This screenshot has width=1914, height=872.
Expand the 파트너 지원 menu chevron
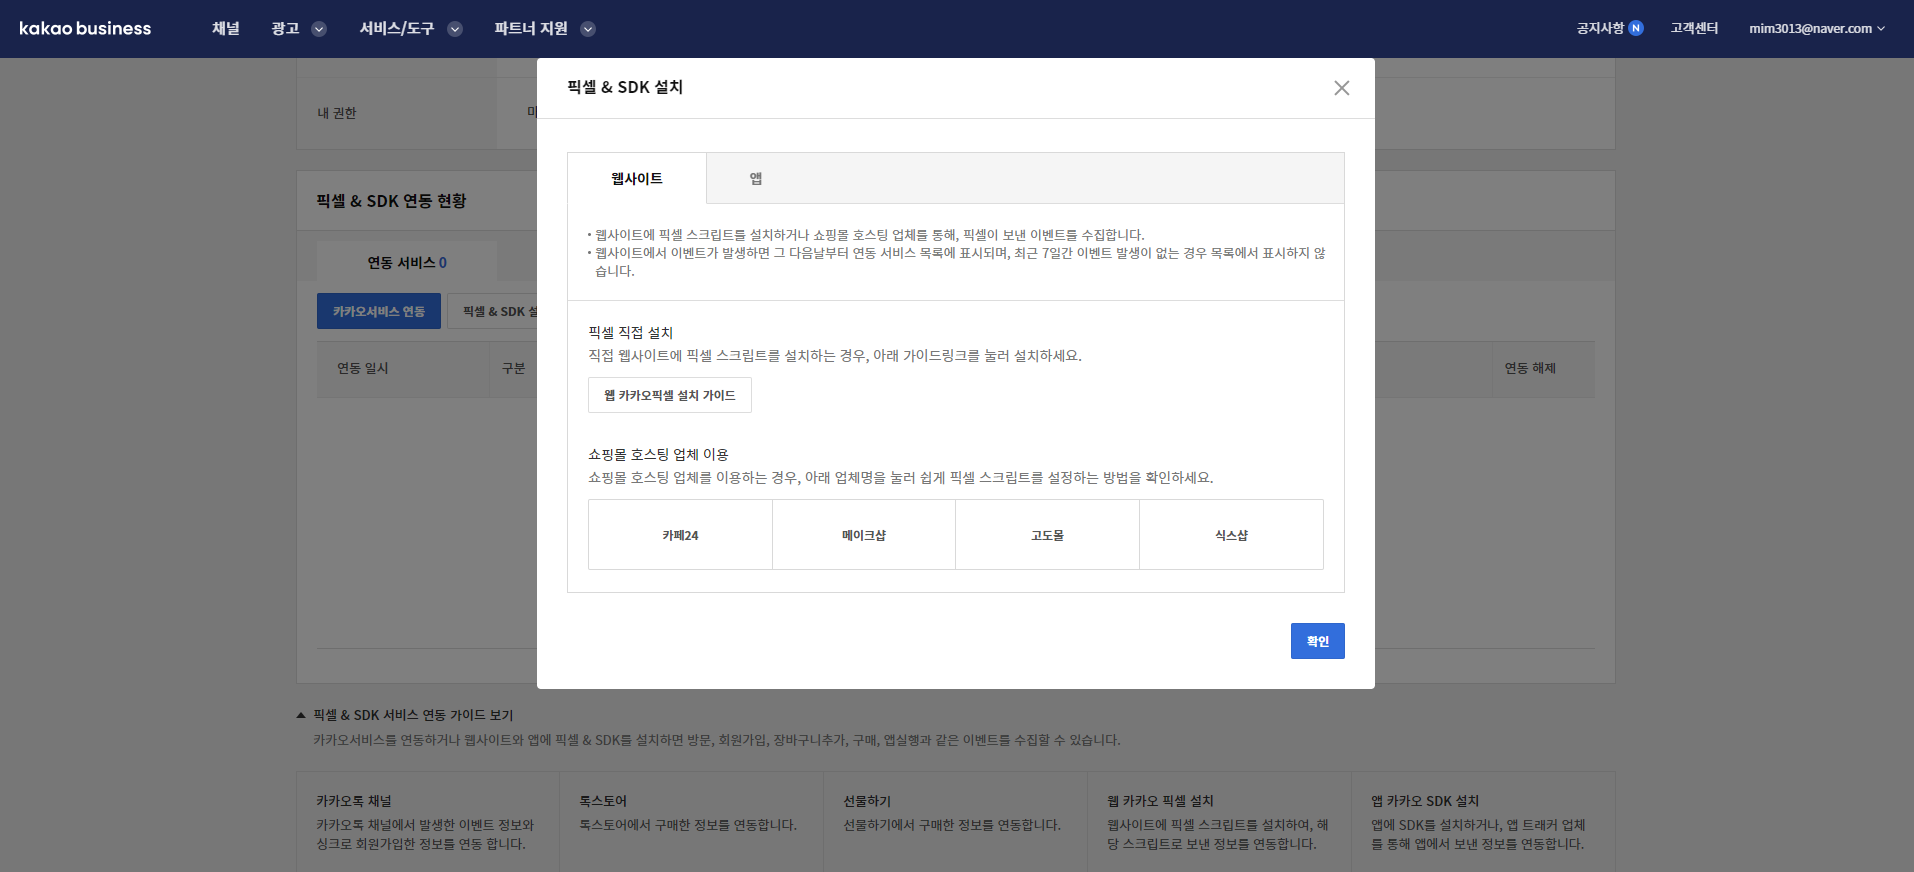point(588,29)
